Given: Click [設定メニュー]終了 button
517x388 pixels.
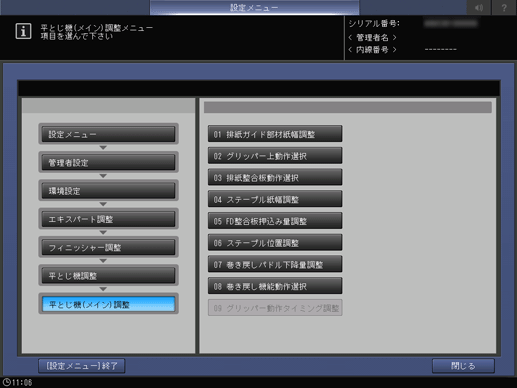Looking at the screenshot, I should click(82, 366).
